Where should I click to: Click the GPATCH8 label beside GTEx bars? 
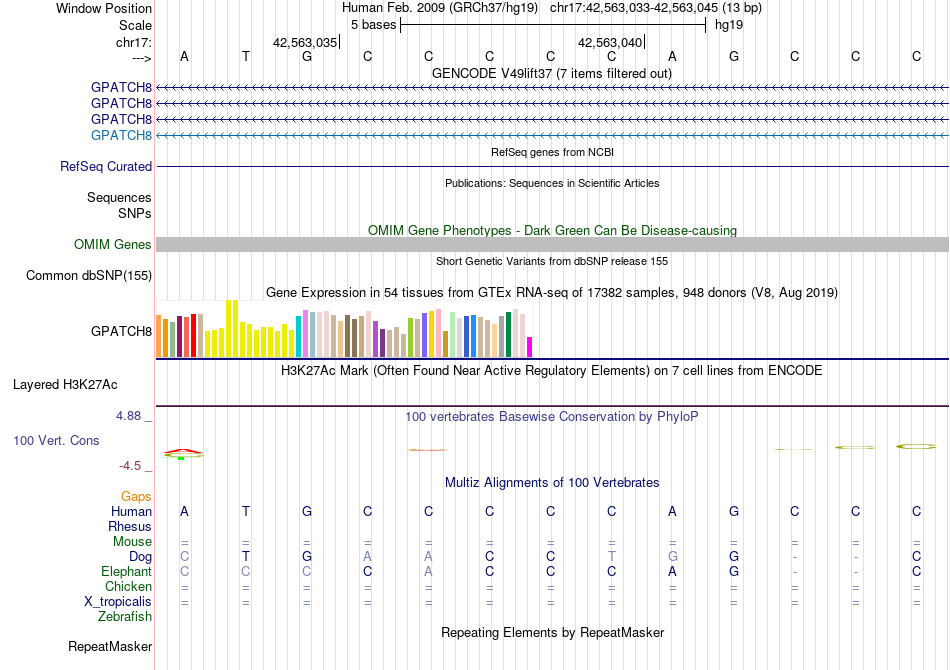[x=121, y=331]
